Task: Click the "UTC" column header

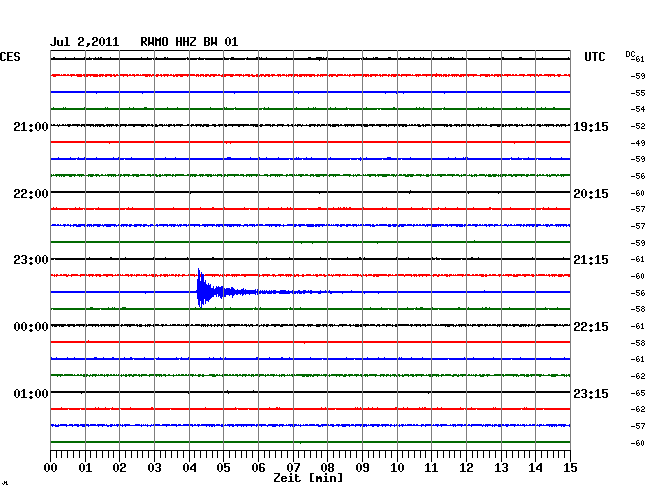Action: click(595, 57)
